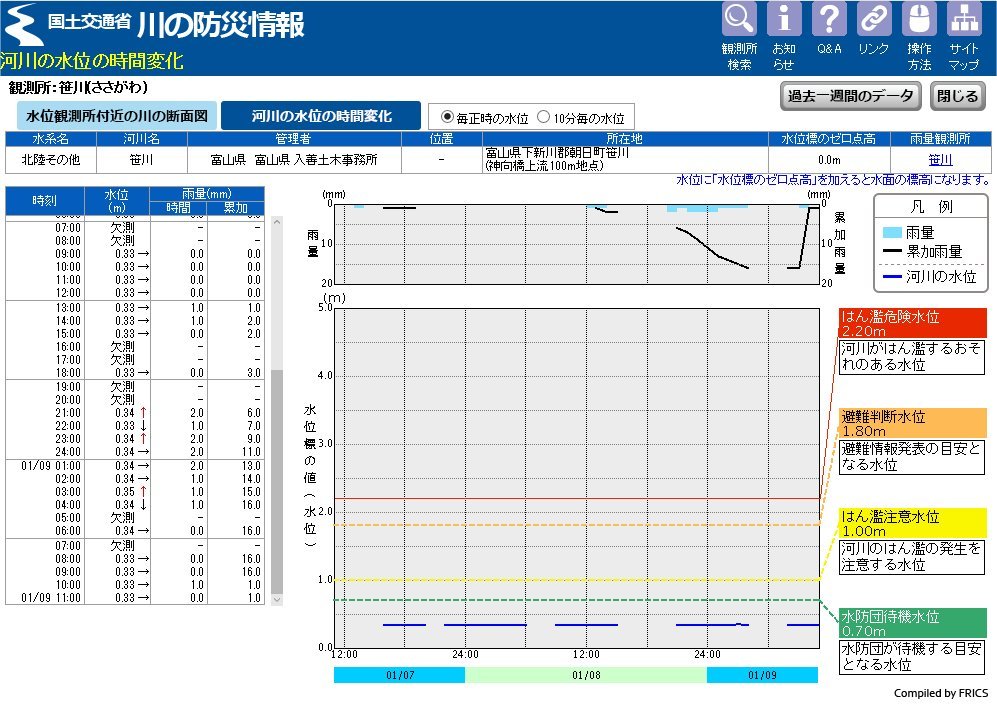Screen dimensions: 997x709
Task: Open the サイトマップ sitemap icon
Action: pos(964,20)
